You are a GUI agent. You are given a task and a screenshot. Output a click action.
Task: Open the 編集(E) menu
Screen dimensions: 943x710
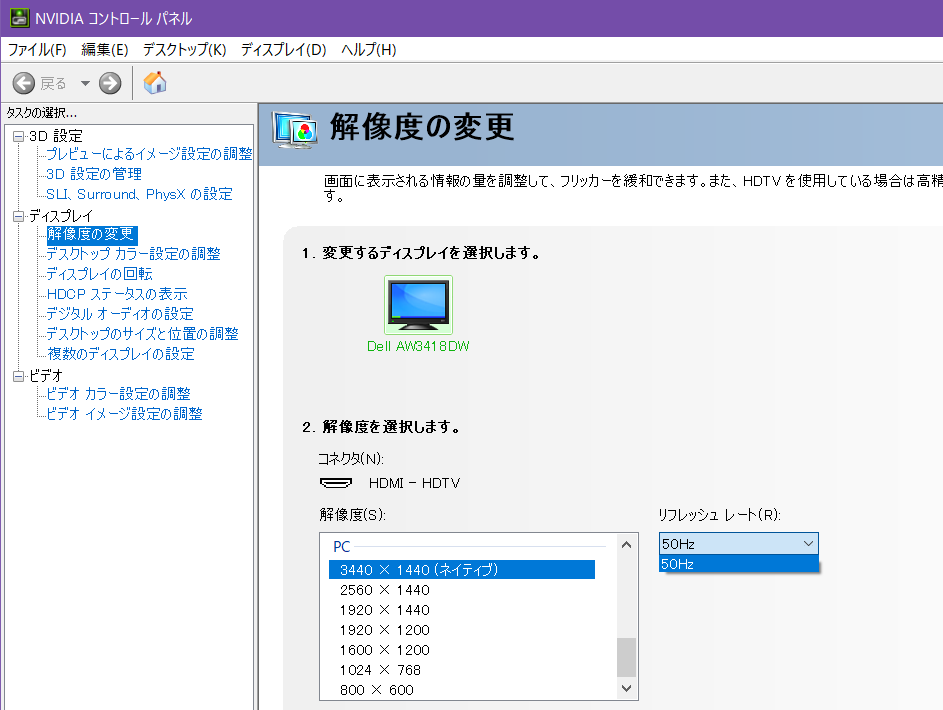105,50
